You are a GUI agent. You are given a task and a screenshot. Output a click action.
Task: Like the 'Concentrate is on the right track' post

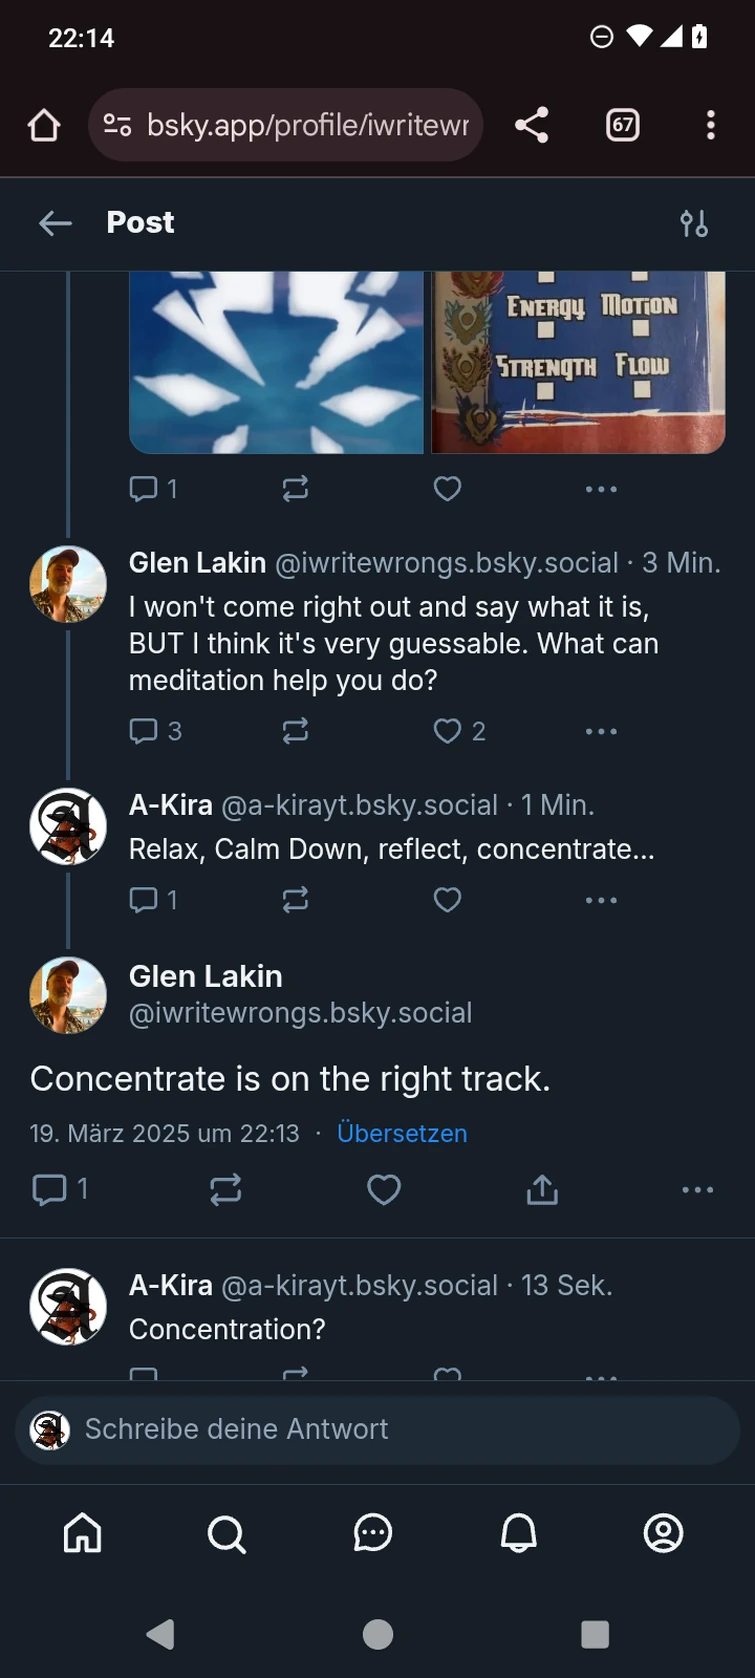pyautogui.click(x=384, y=1189)
